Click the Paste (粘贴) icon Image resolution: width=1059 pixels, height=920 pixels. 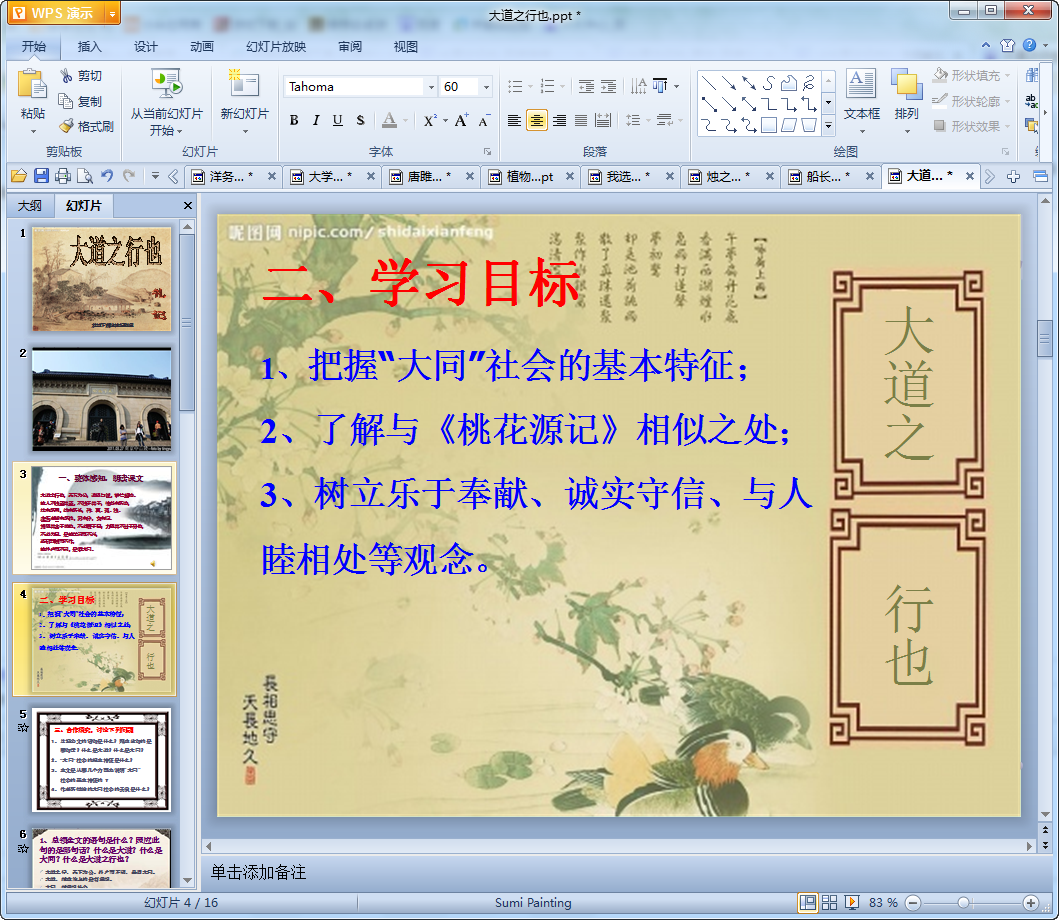[32, 85]
